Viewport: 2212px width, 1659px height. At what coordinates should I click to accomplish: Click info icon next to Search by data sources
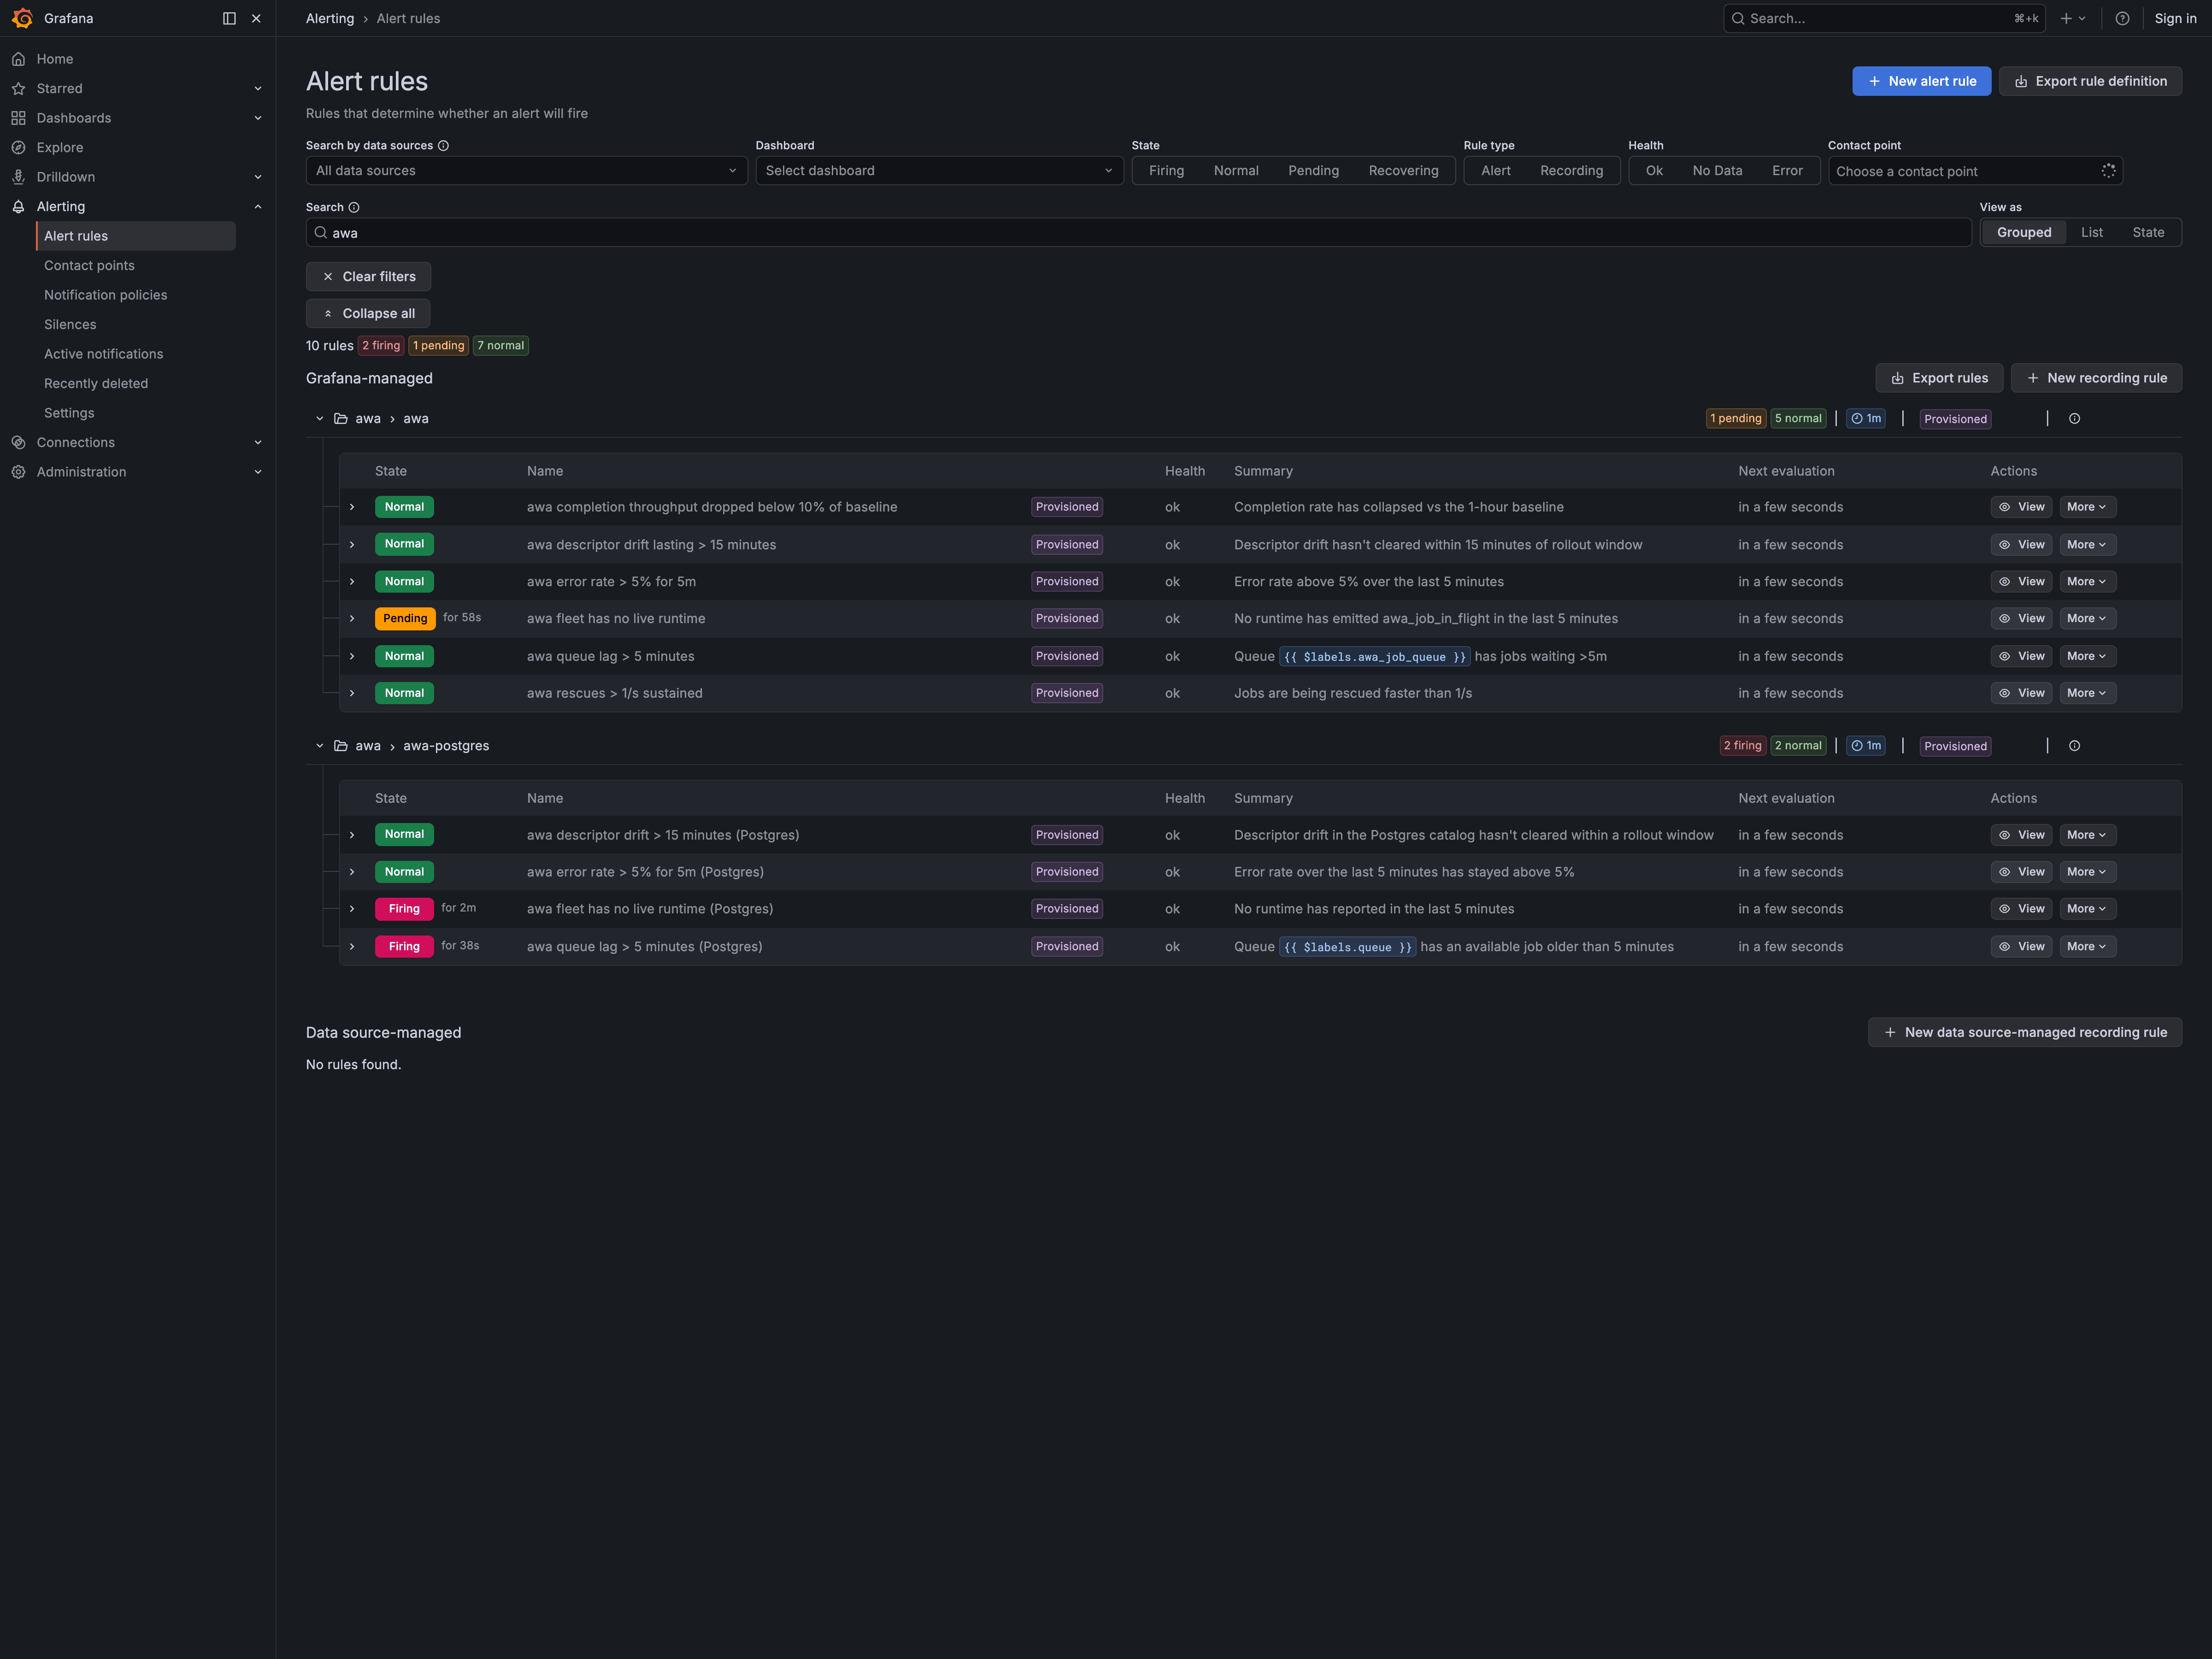click(x=443, y=145)
